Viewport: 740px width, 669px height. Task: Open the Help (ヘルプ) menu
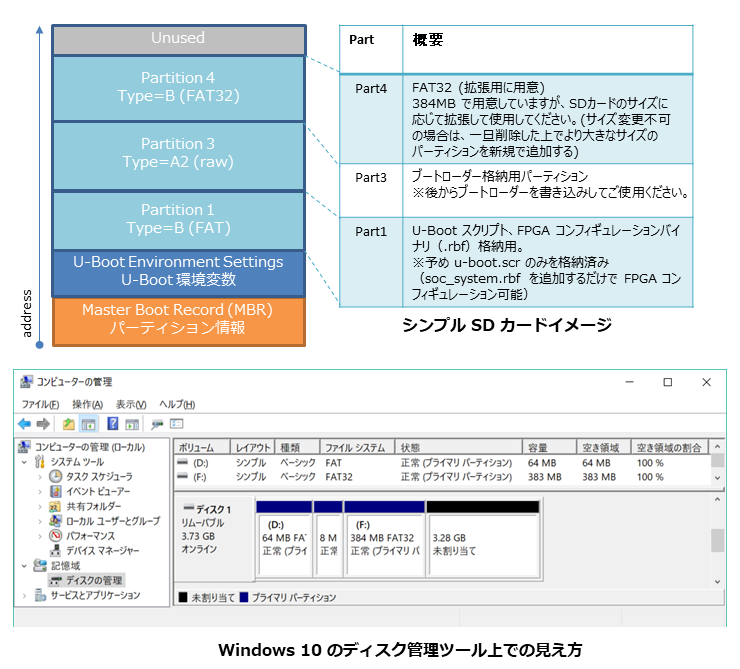click(177, 404)
